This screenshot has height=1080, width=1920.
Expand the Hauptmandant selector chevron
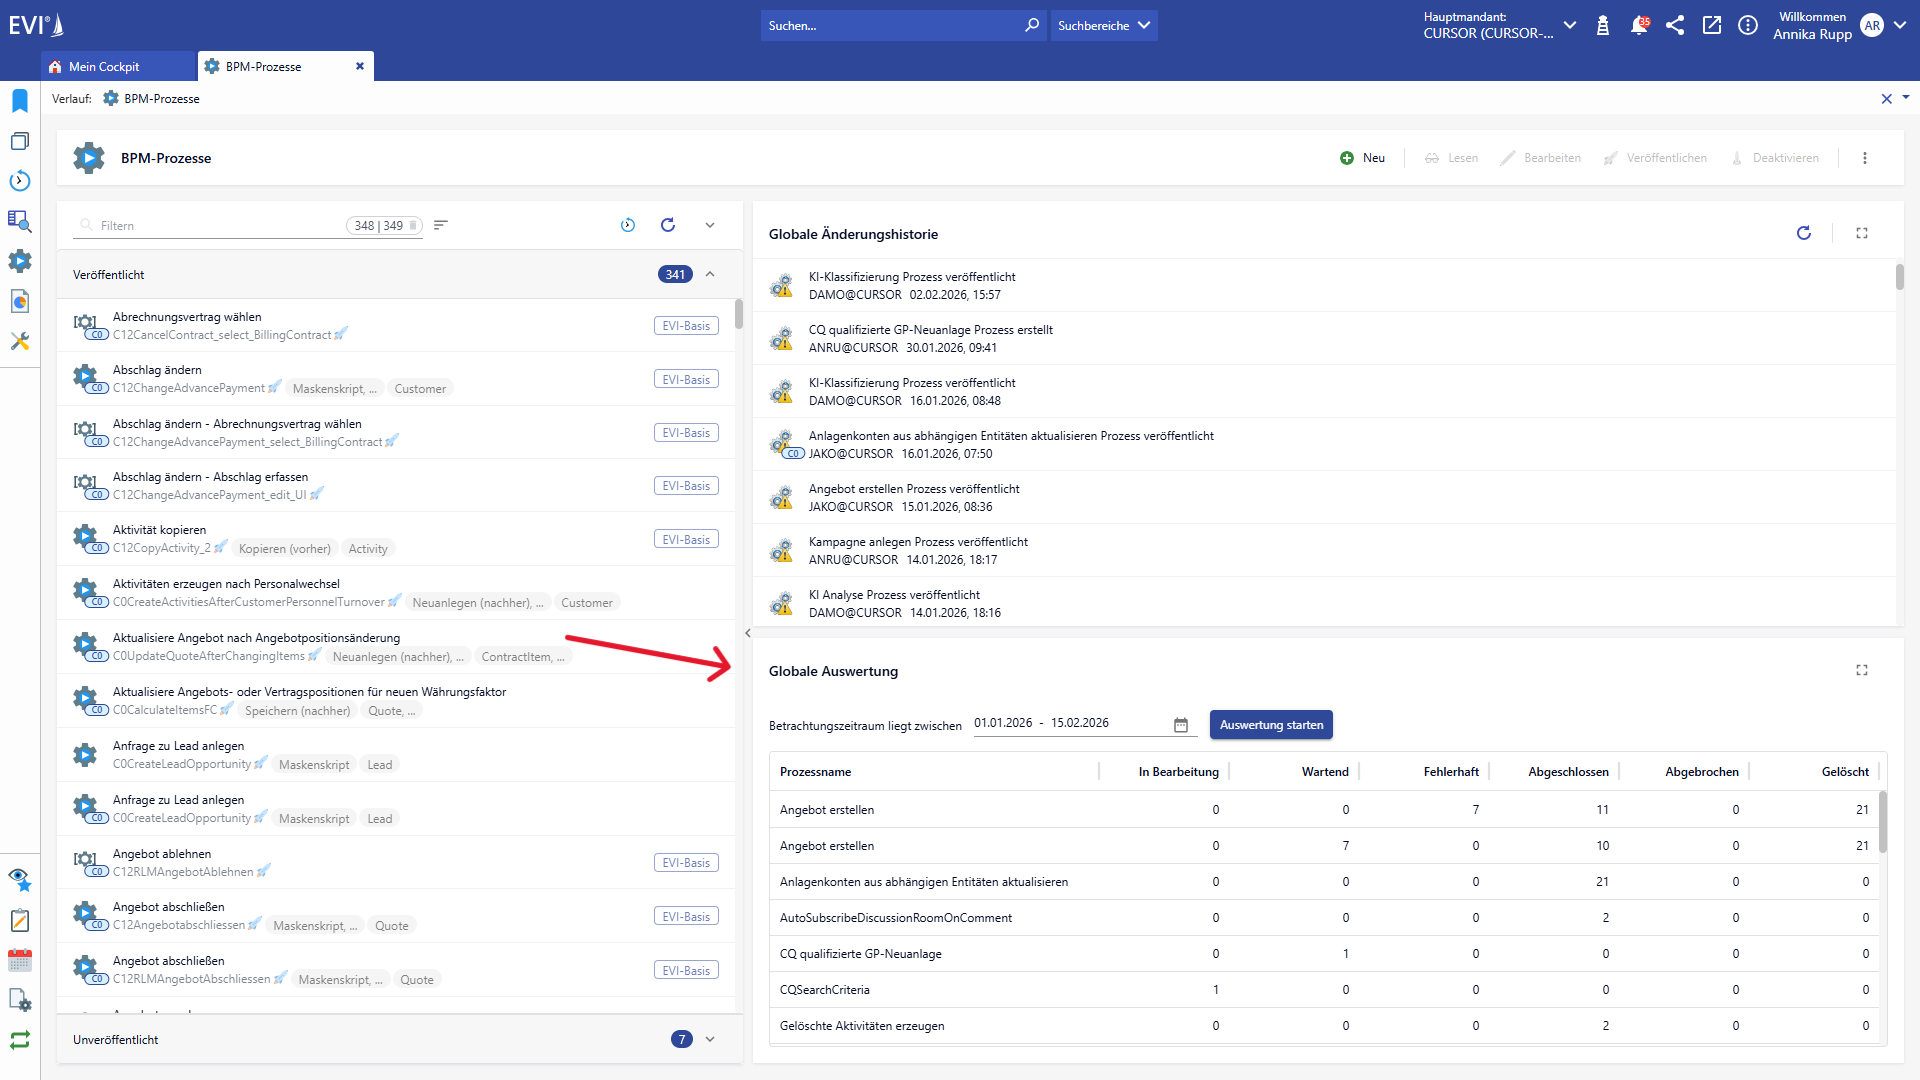(1569, 26)
